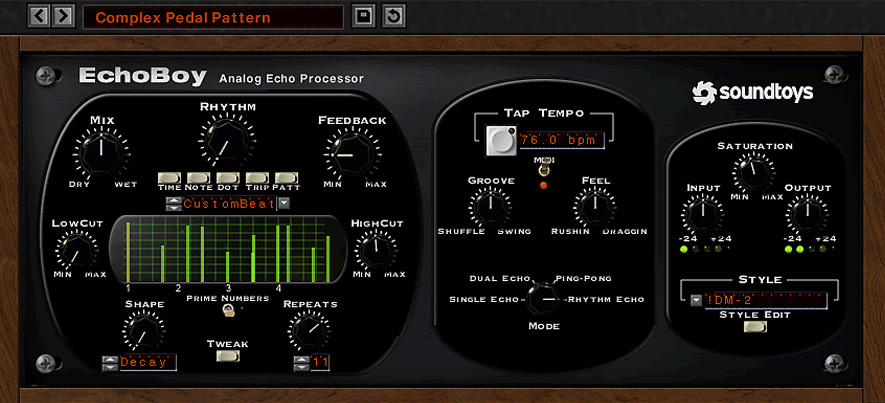885x403 pixels.
Task: Click the EchoBoy title logo
Action: (x=142, y=76)
